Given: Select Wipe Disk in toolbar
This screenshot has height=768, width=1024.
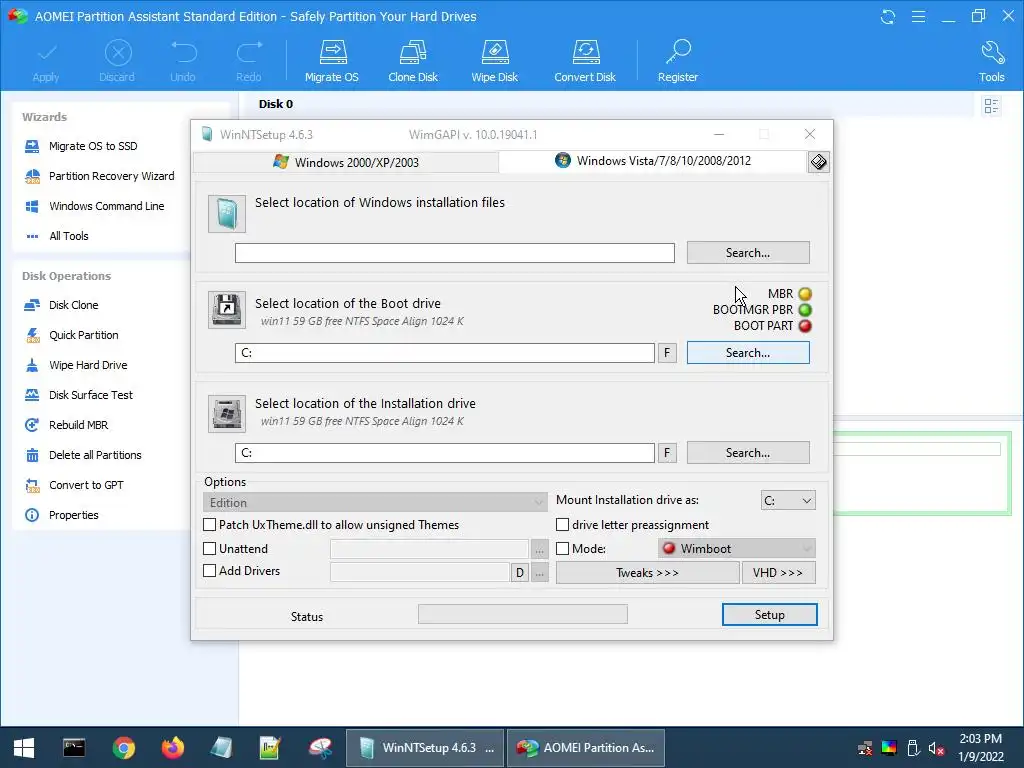Looking at the screenshot, I should 494,61.
